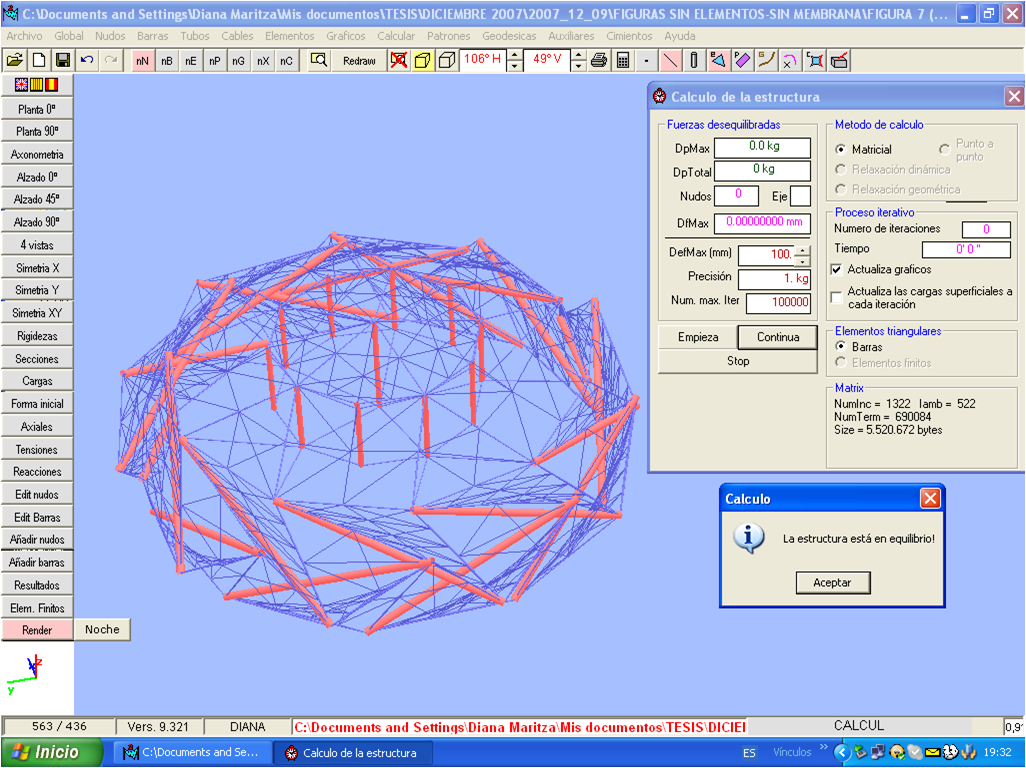The height and width of the screenshot is (768, 1026).
Task: Click the save diskette icon
Action: (x=63, y=60)
